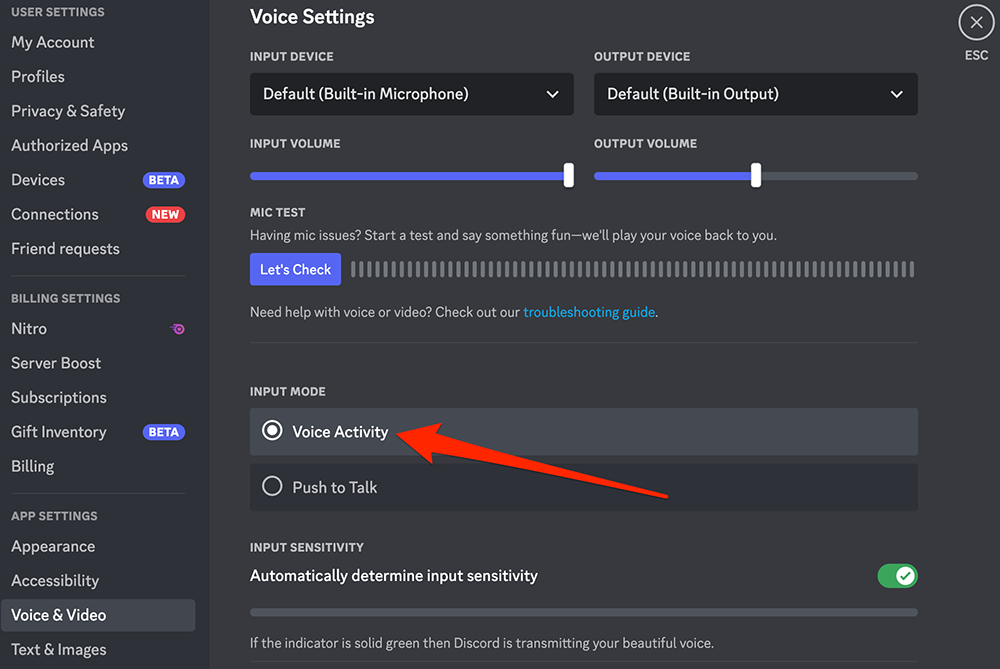Select the Voice Activity input mode

(x=272, y=431)
